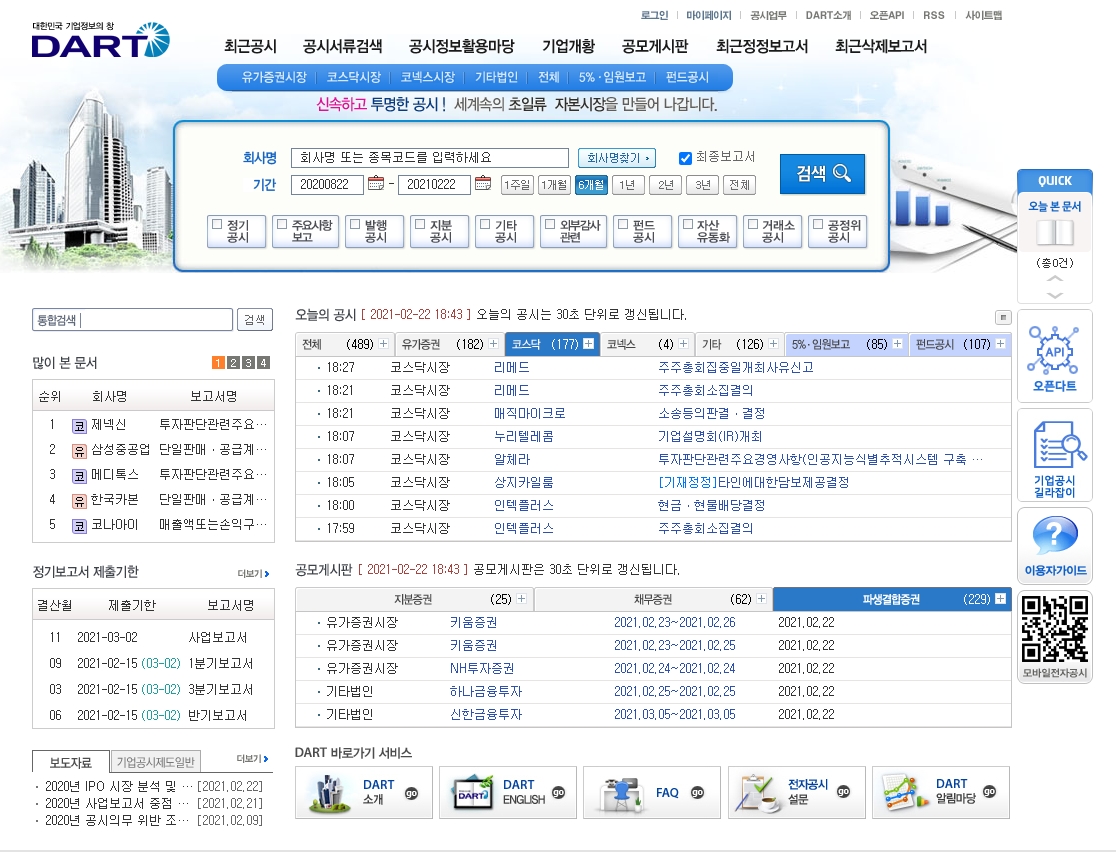Open the 공시서류검색 menu
This screenshot has height=852, width=1116.
point(342,46)
